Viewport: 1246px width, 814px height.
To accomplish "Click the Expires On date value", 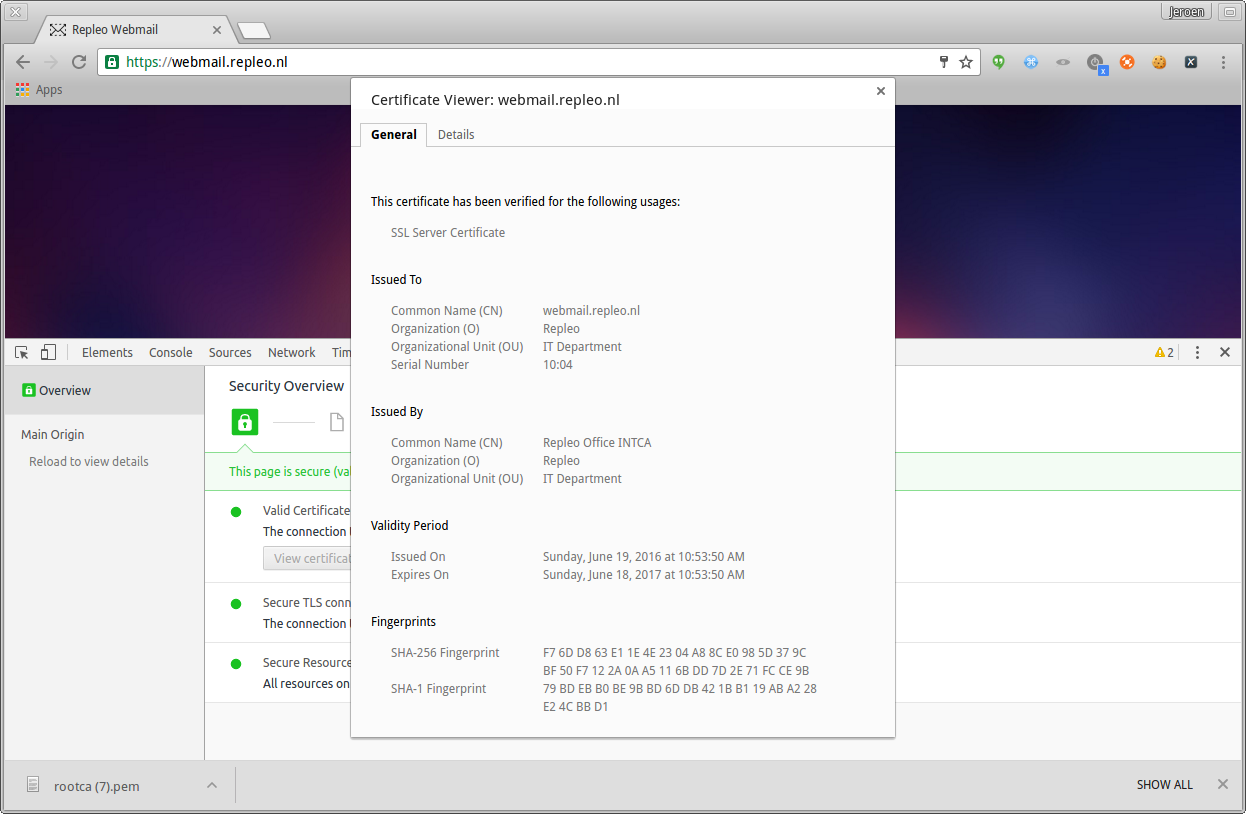I will (x=644, y=575).
